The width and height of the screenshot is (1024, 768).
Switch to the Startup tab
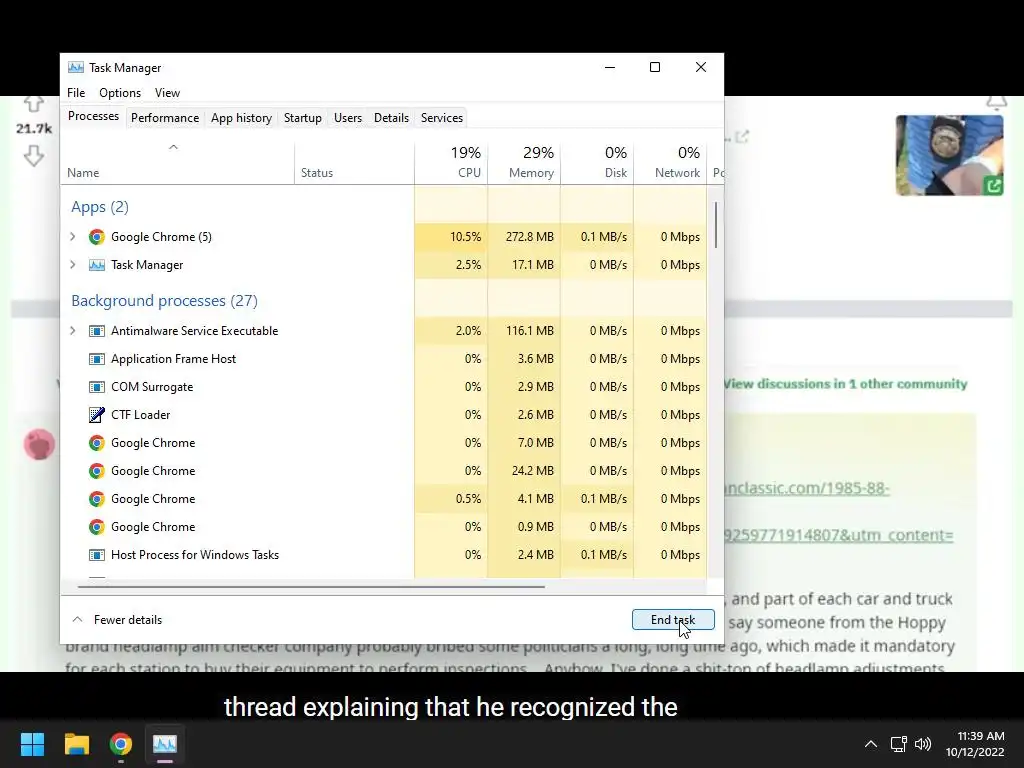pyautogui.click(x=302, y=118)
